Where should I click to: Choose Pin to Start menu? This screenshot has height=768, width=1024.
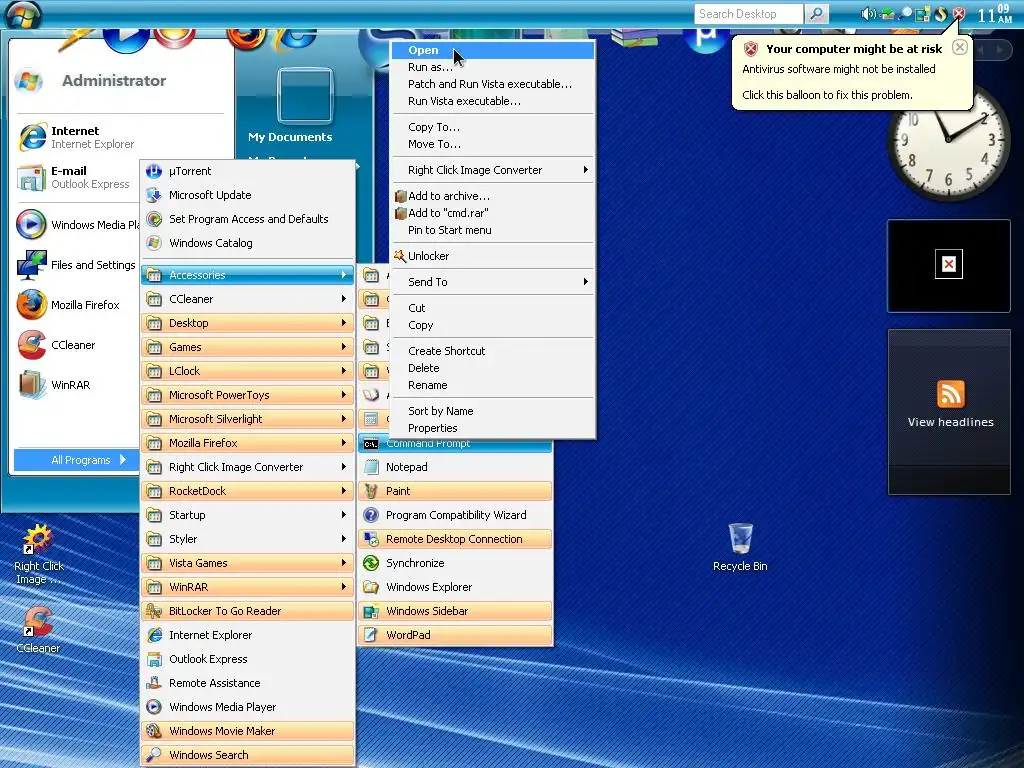coord(493,230)
